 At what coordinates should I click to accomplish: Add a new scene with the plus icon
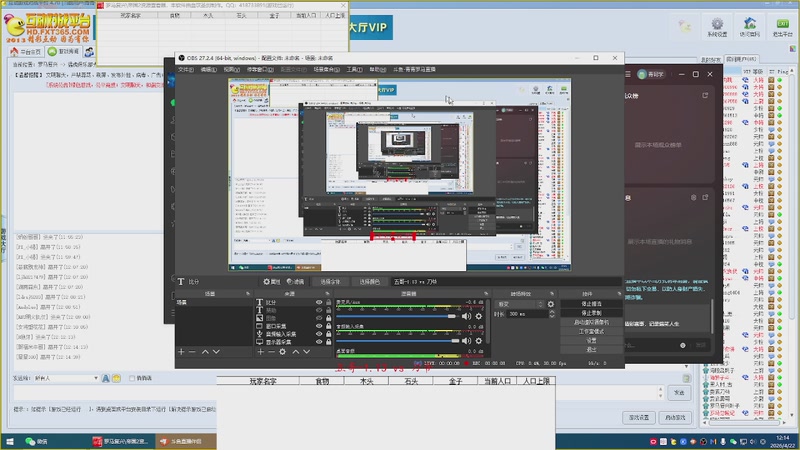(x=181, y=352)
